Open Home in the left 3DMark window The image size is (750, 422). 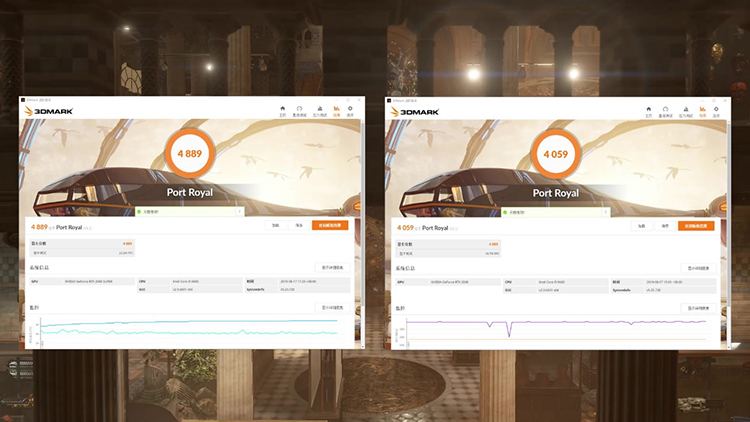tap(283, 111)
